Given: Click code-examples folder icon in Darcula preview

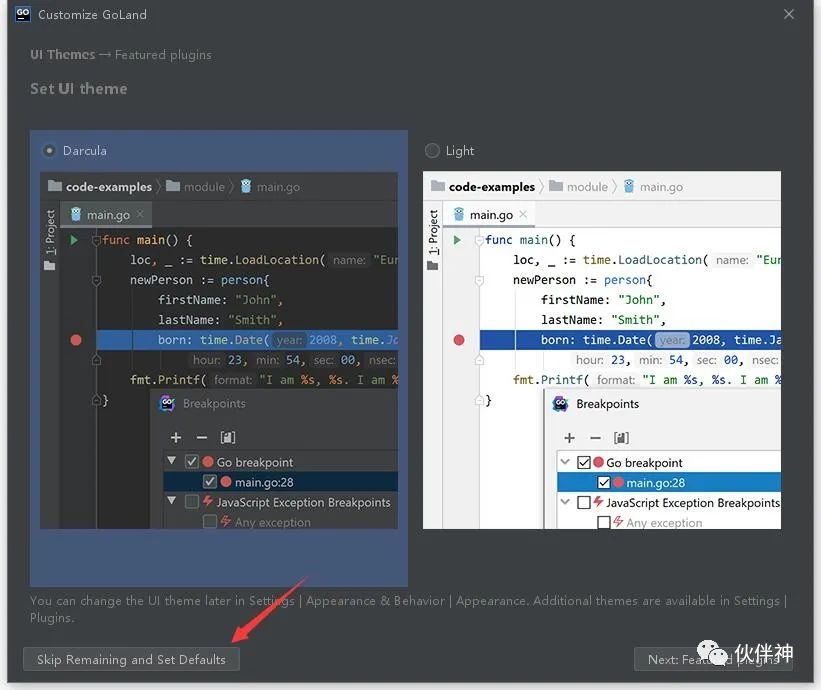Looking at the screenshot, I should pyautogui.click(x=55, y=186).
